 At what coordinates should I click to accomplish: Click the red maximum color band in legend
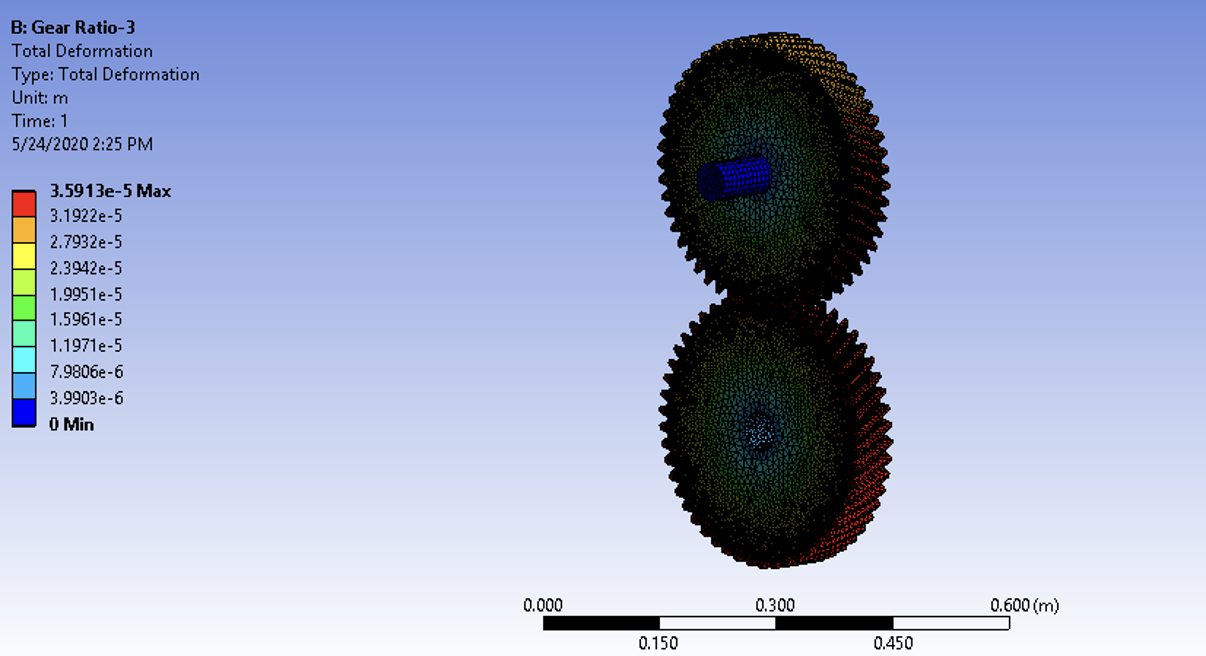point(24,203)
